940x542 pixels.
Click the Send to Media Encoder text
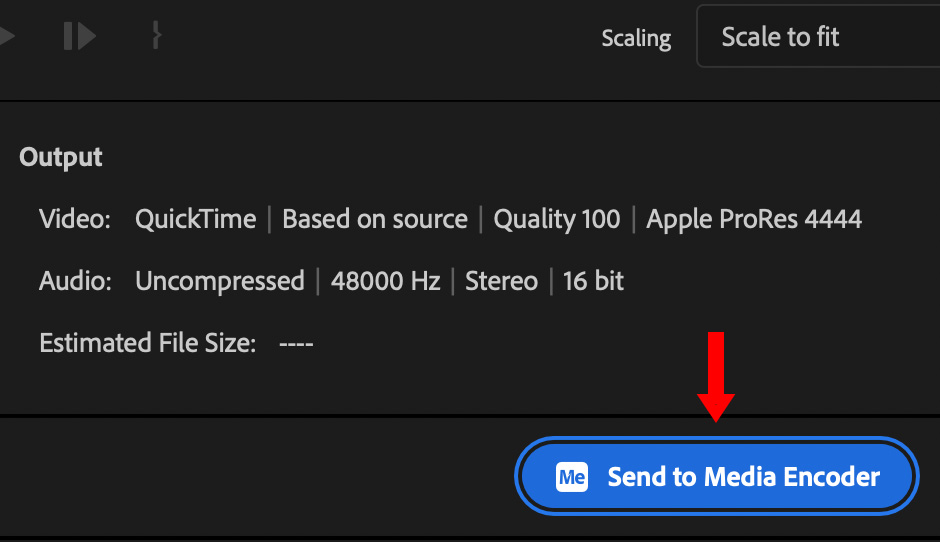click(x=743, y=477)
